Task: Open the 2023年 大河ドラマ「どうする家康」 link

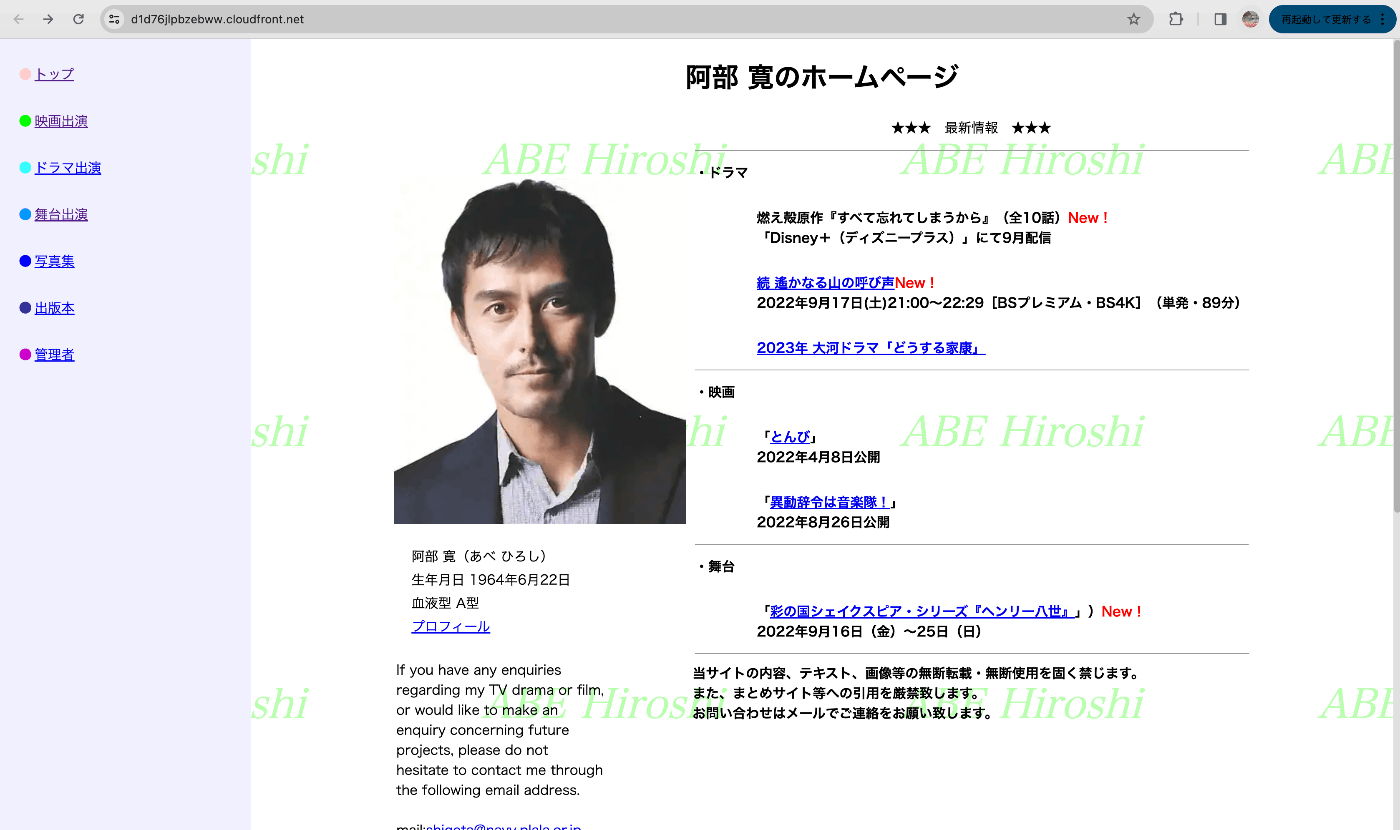Action: 871,348
